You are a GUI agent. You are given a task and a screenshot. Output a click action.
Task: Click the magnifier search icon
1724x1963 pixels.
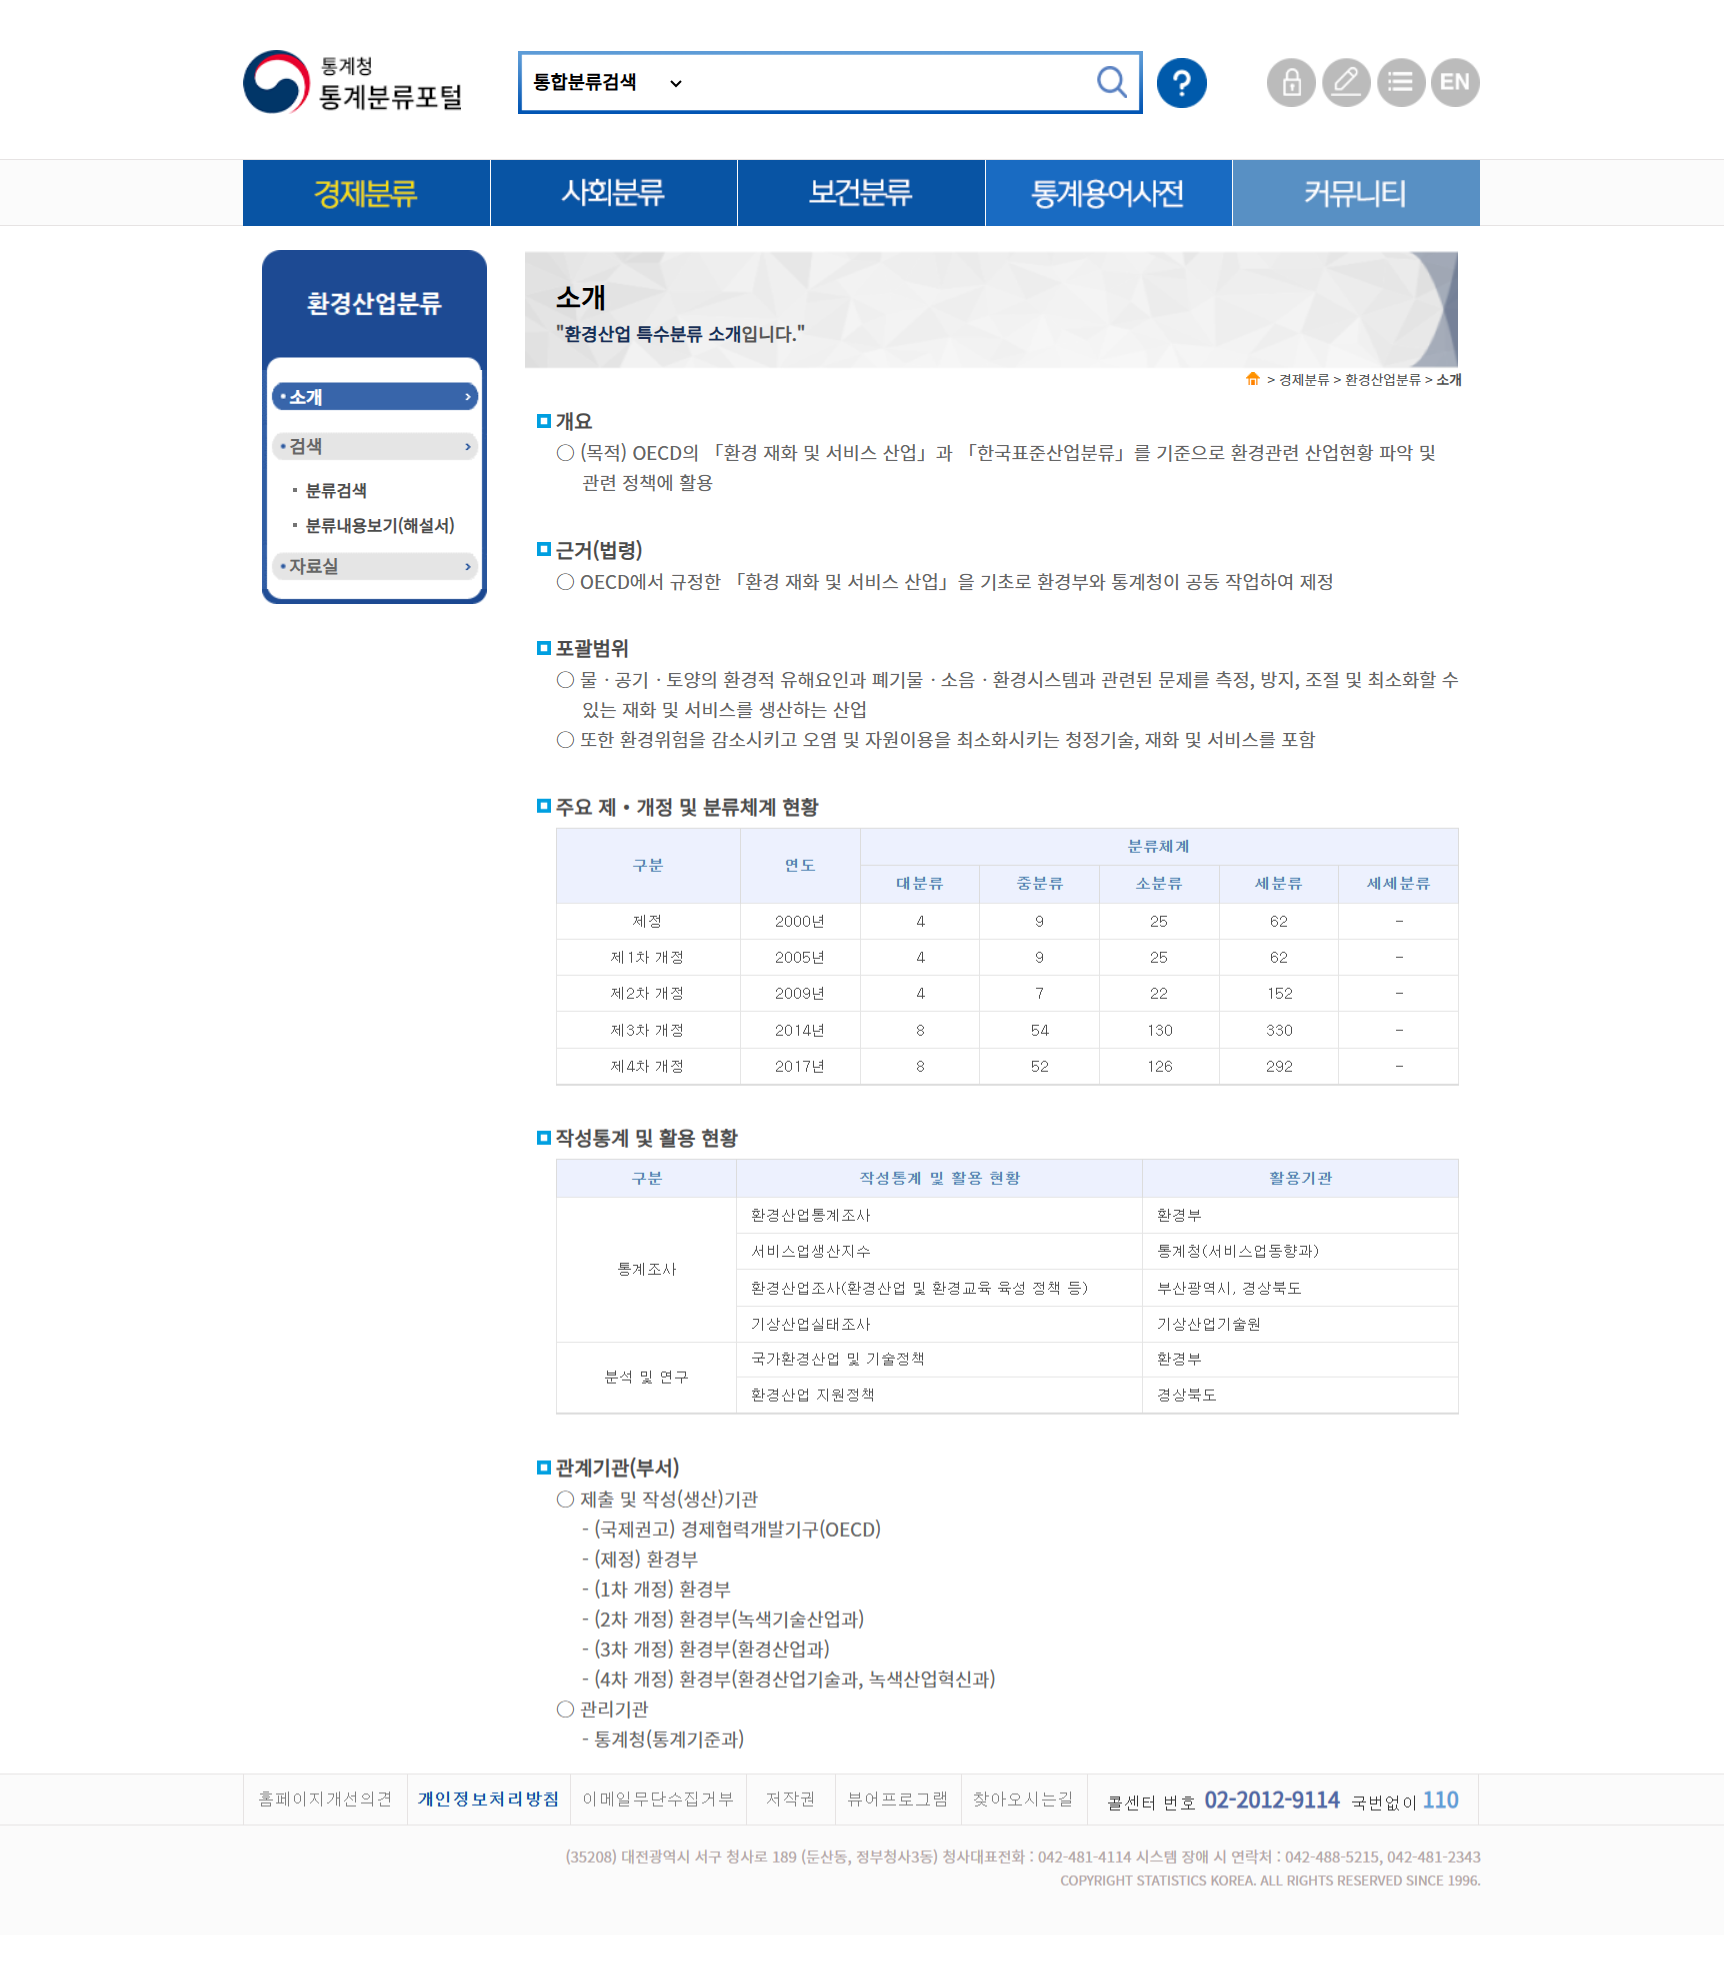coord(1111,82)
